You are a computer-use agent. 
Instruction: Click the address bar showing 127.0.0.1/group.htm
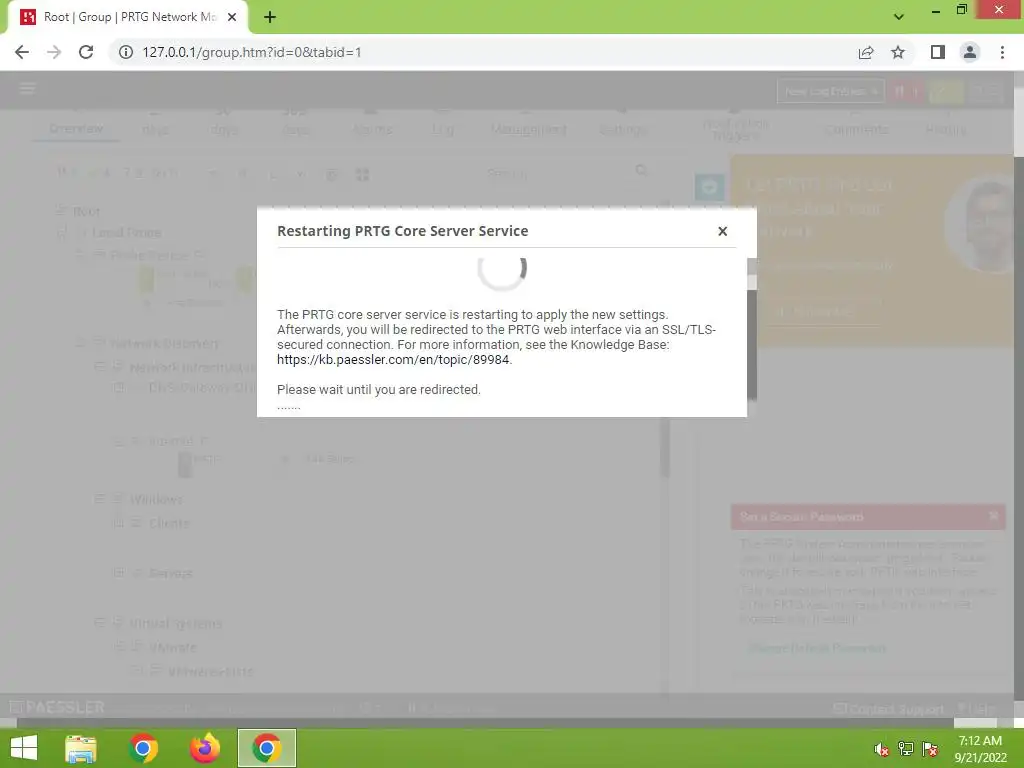click(483, 52)
